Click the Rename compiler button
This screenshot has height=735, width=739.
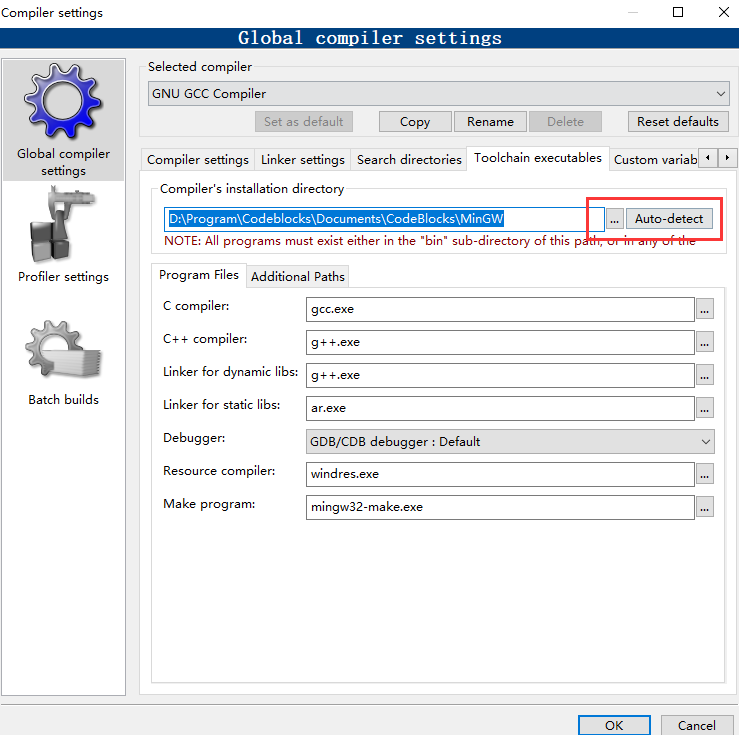tap(490, 122)
